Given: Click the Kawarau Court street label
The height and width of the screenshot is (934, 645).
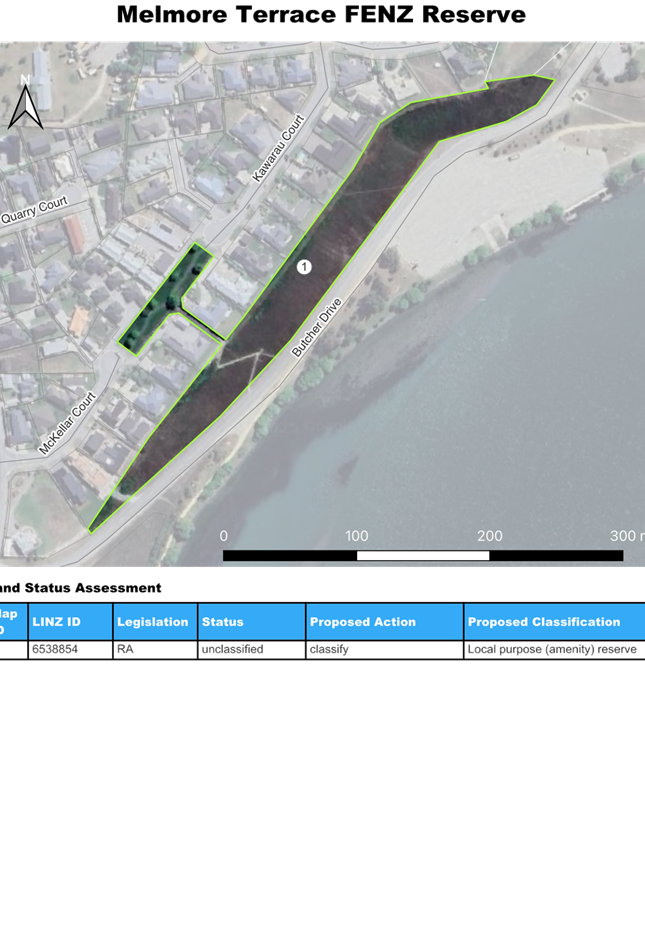Looking at the screenshot, I should click(278, 149).
